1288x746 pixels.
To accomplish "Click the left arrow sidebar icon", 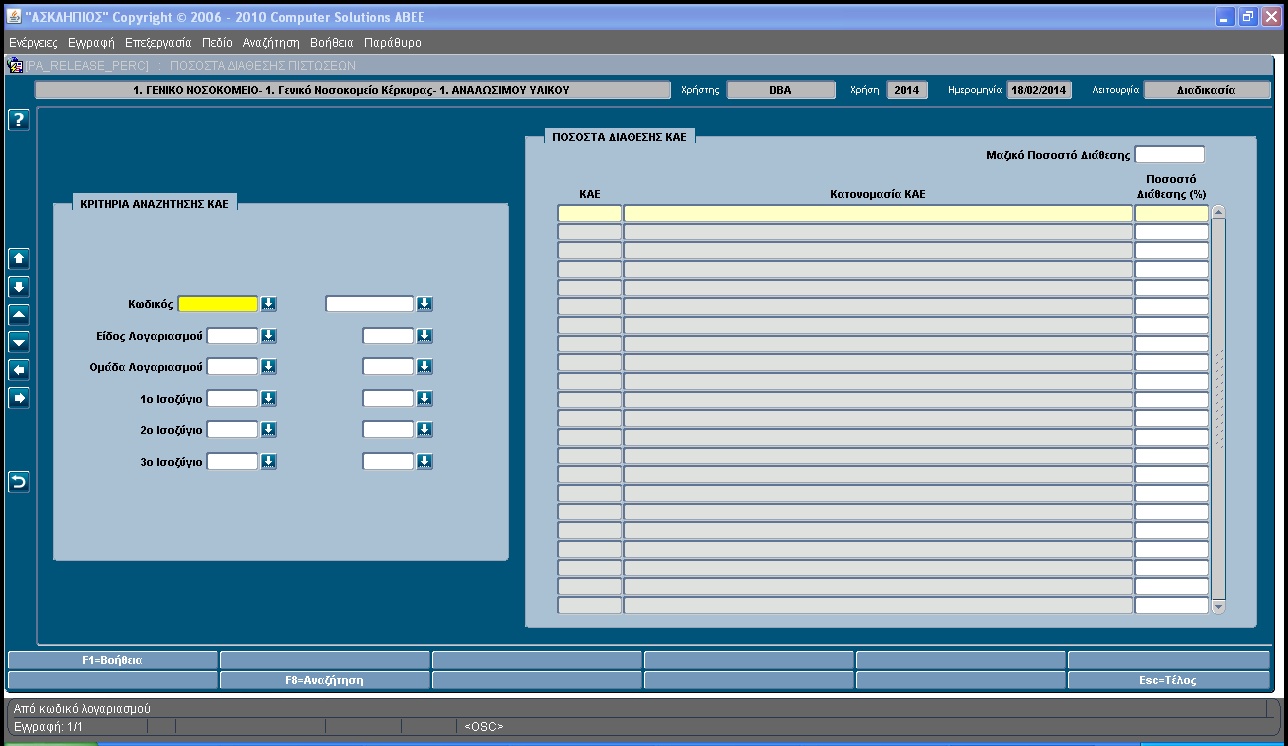I will click(x=18, y=370).
